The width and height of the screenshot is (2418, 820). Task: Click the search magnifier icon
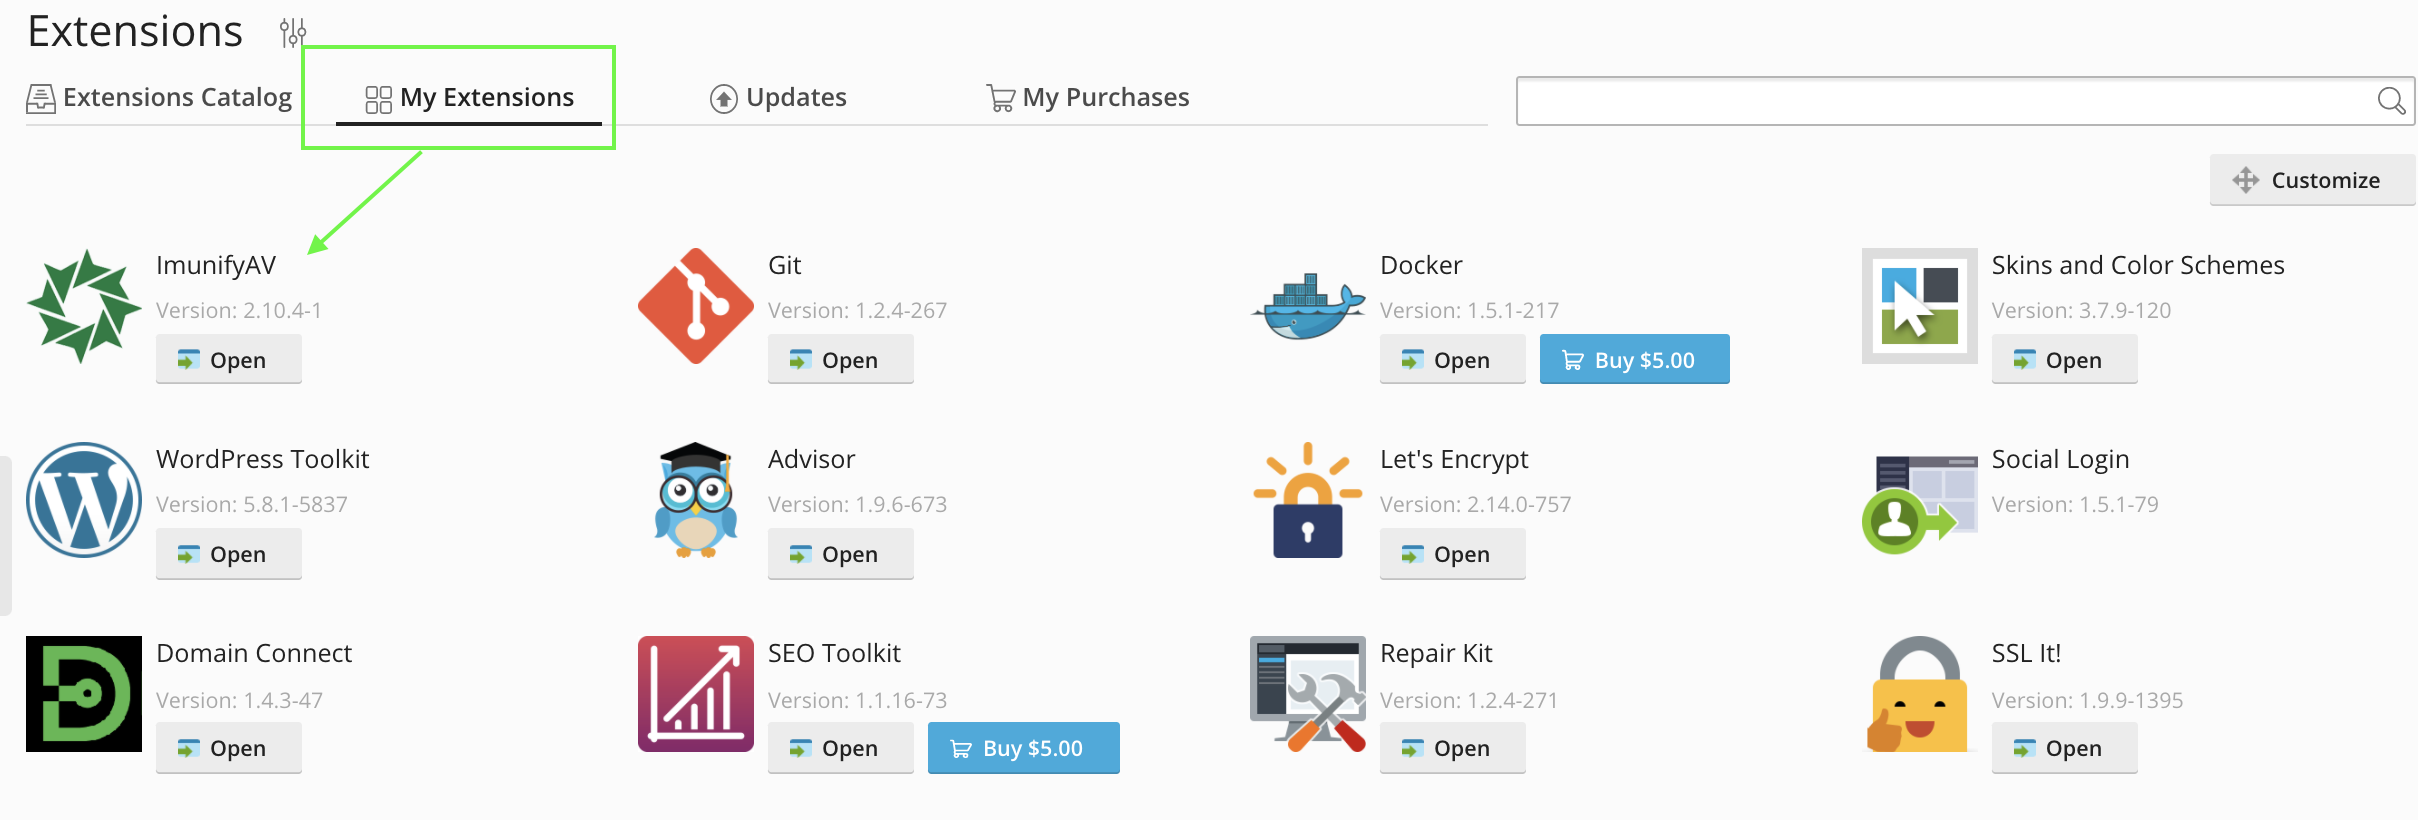[x=2391, y=100]
